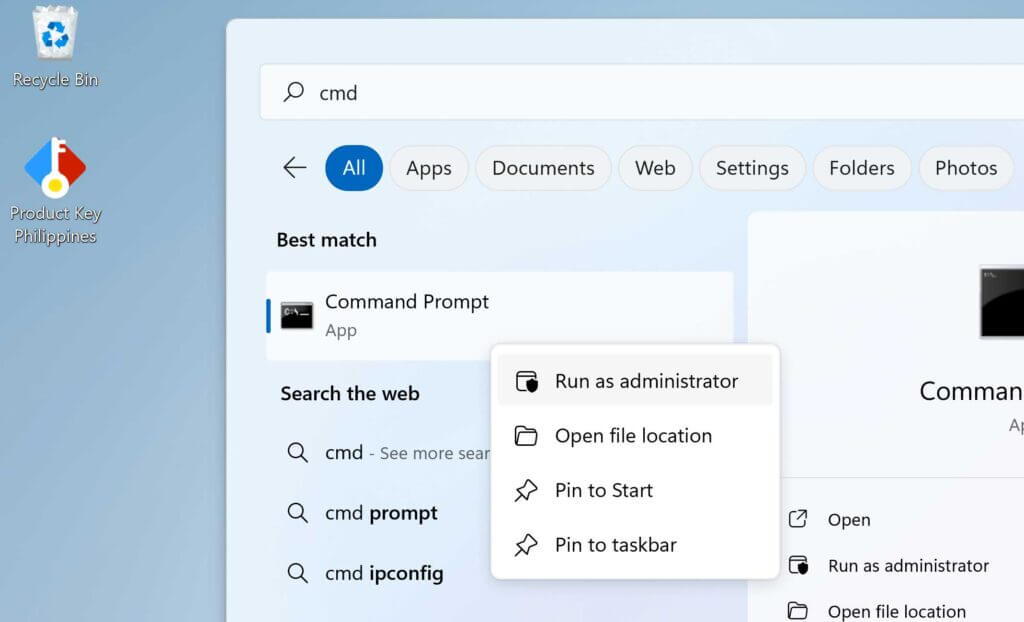The image size is (1024, 622).
Task: Click magnifier icon next to cmd prompt
Action: click(x=298, y=513)
